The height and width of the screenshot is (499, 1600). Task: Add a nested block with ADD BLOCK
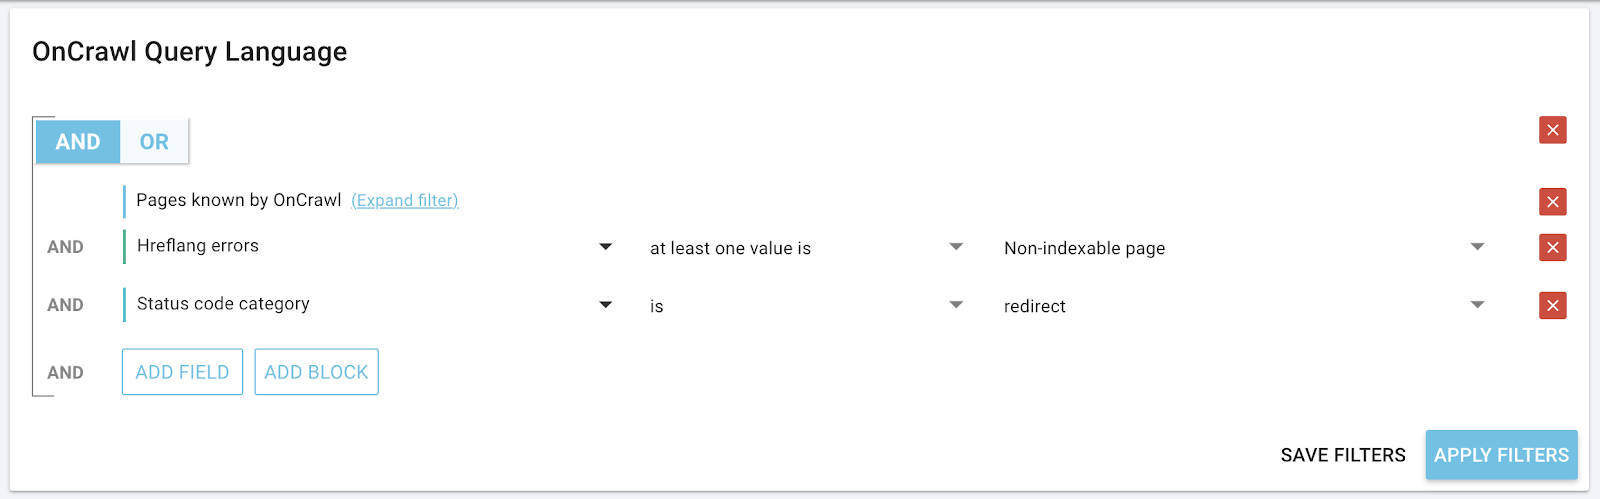316,372
